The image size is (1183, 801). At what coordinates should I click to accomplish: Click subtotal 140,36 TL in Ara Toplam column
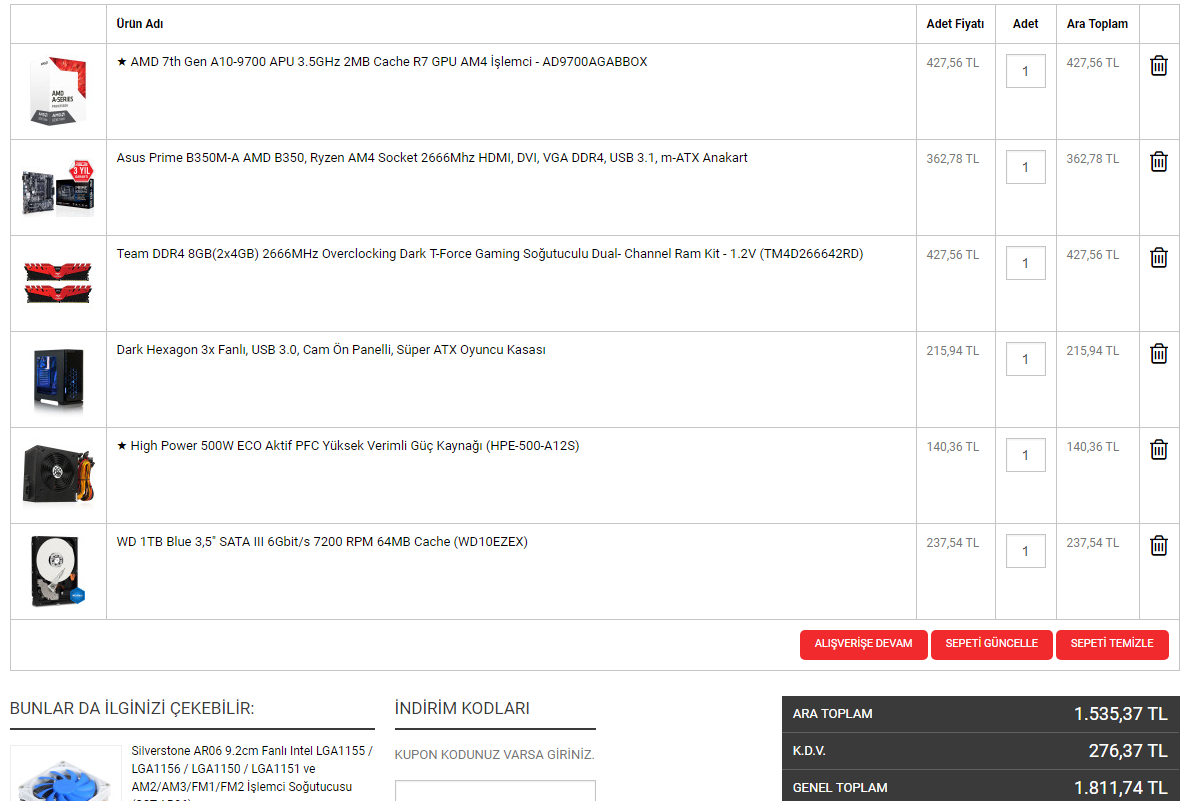(1092, 447)
